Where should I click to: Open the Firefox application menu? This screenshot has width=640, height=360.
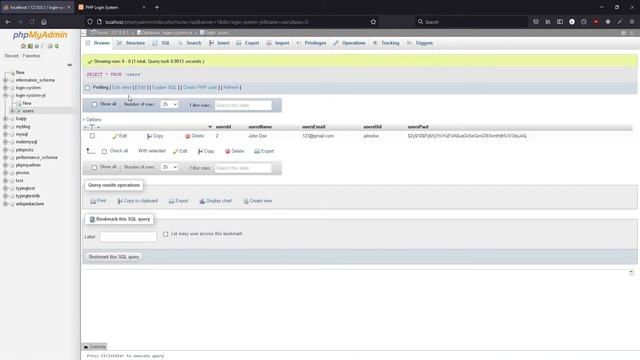(x=632, y=22)
